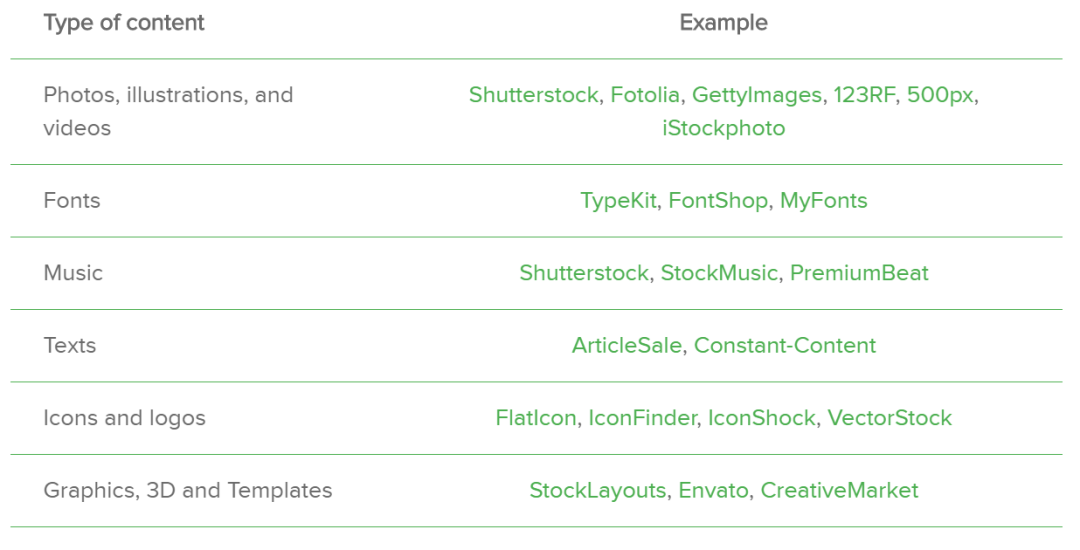
Task: Open the Shutterstock link in the Photos row
Action: (533, 96)
